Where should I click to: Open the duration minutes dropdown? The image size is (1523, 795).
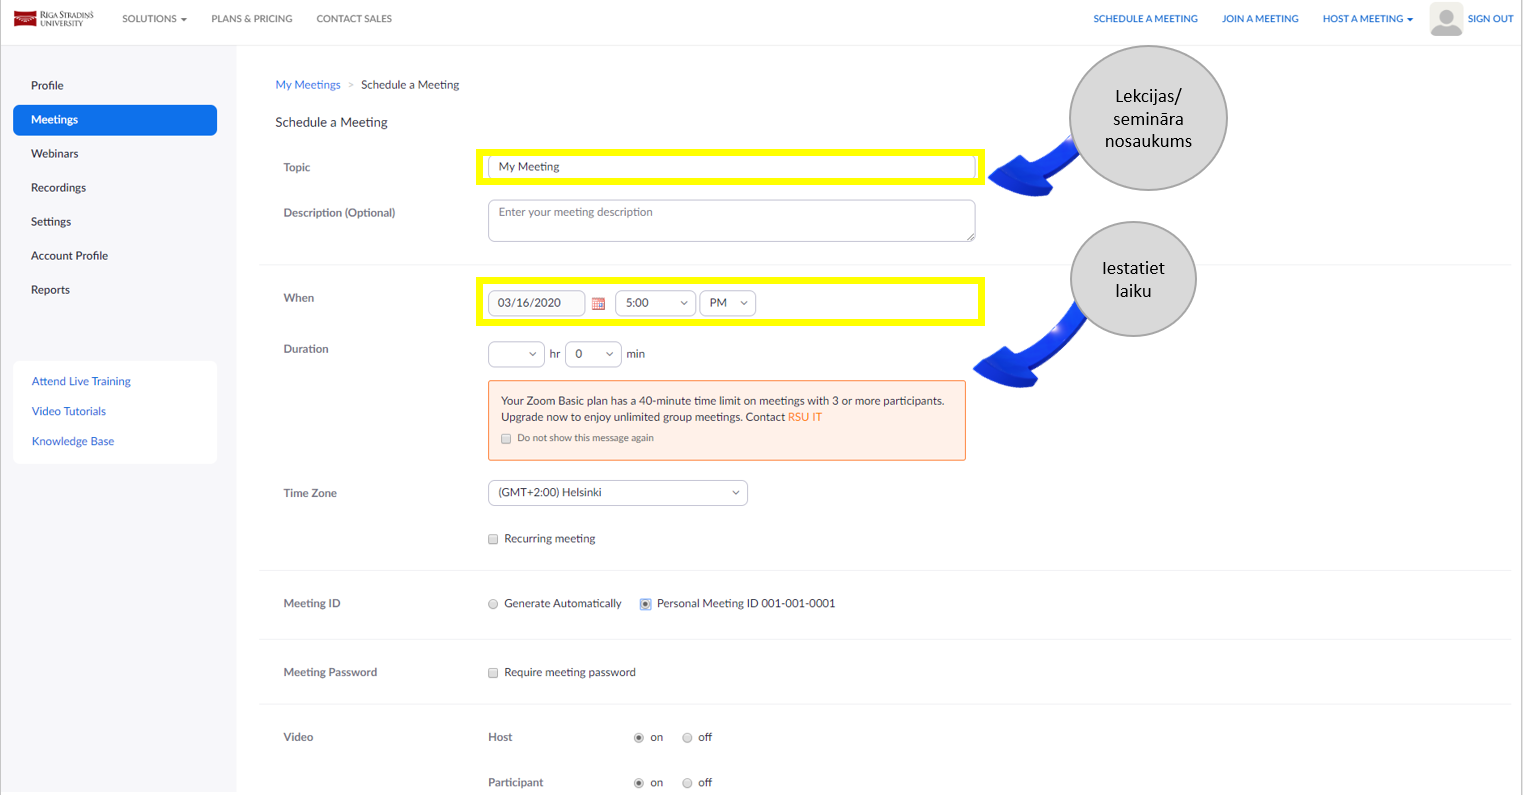tap(593, 354)
